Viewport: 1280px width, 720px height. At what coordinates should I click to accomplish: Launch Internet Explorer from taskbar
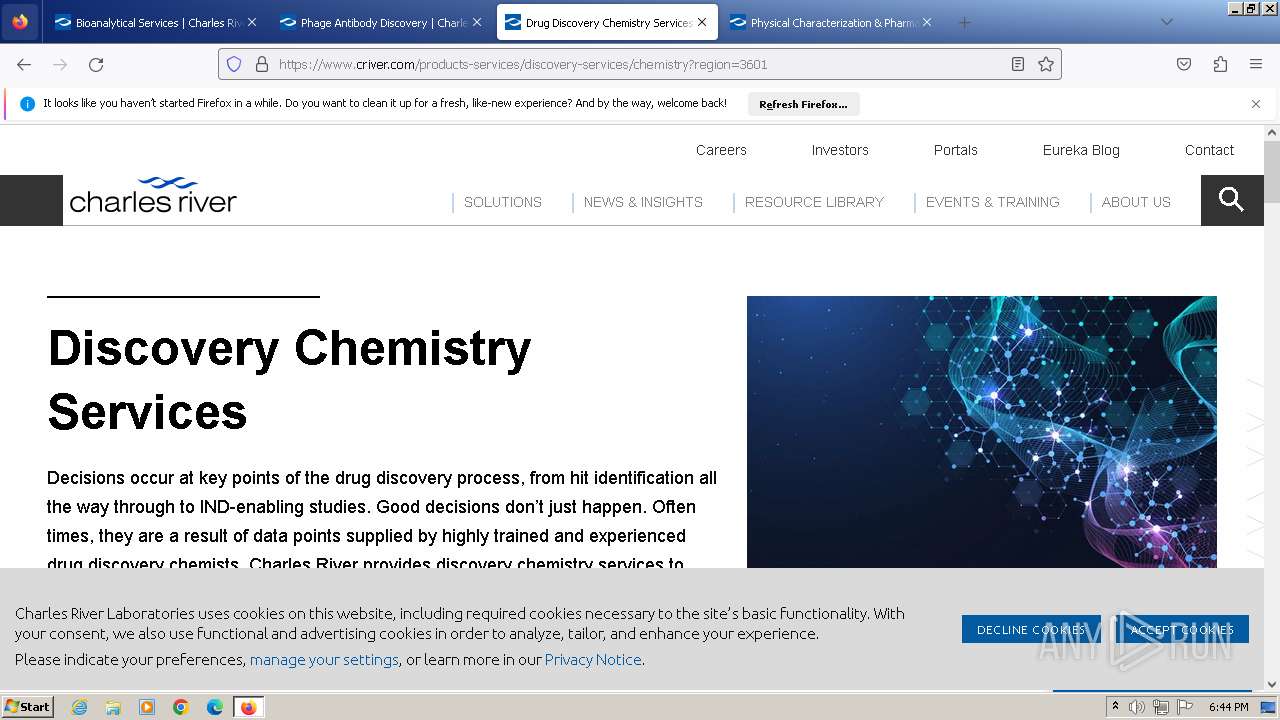pos(79,707)
